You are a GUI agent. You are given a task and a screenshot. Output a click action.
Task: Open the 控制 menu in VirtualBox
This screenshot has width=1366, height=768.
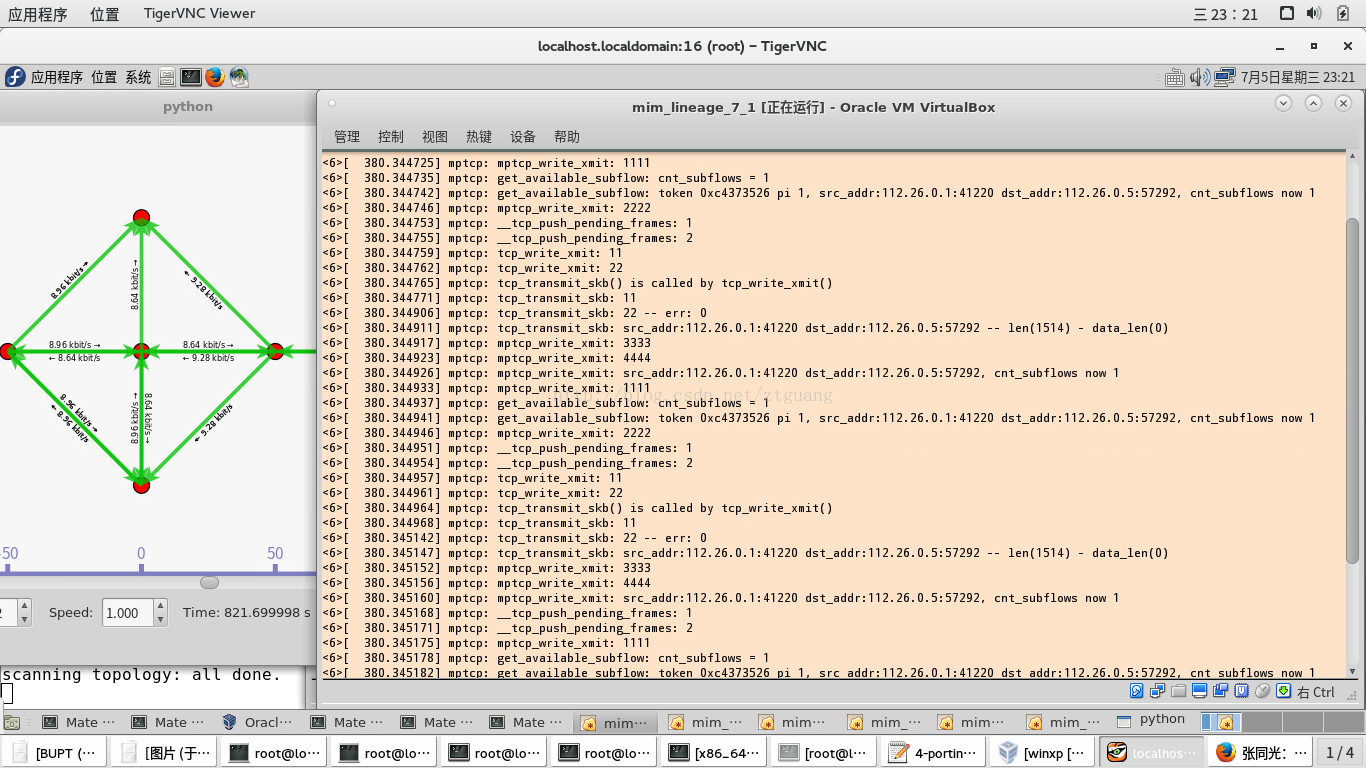(x=391, y=137)
